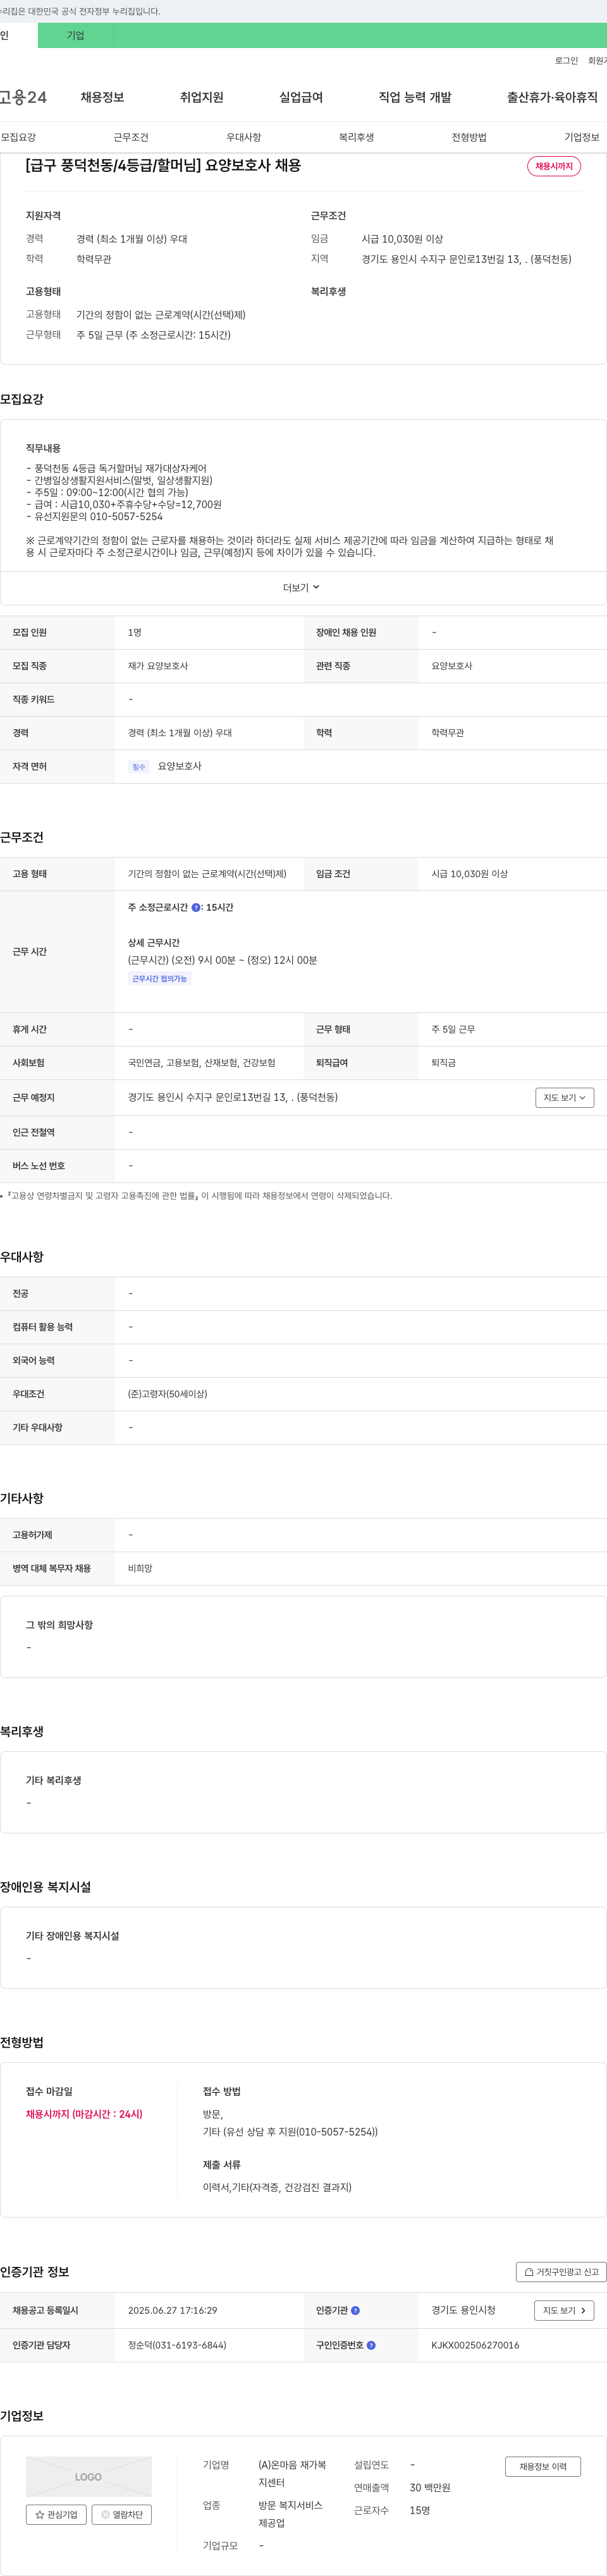Click the (준)고령자(50세이상) preference value
This screenshot has height=2576, width=607.
click(x=167, y=1394)
